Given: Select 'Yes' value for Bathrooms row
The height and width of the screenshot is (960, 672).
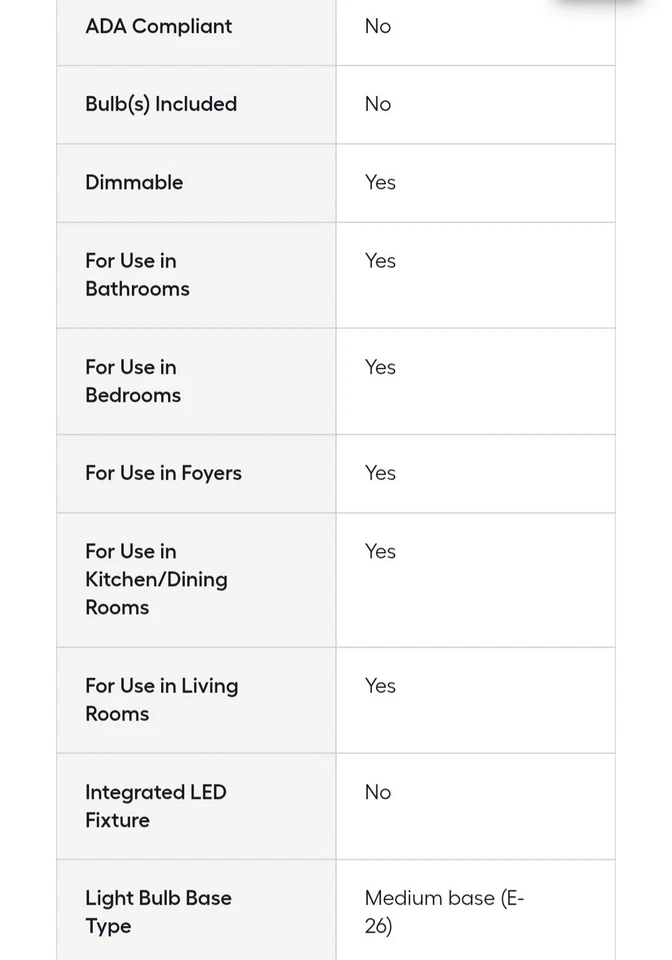Looking at the screenshot, I should point(380,261).
